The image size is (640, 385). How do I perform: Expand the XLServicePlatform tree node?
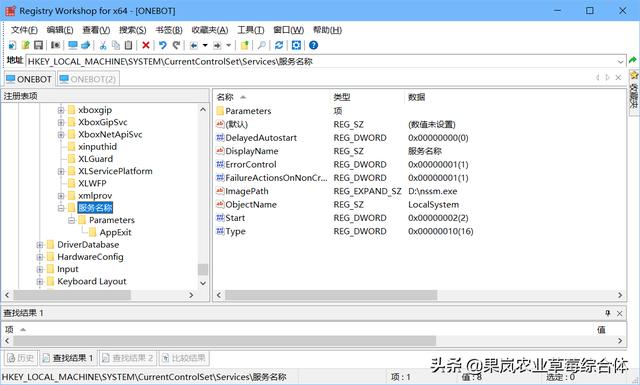coord(61,171)
